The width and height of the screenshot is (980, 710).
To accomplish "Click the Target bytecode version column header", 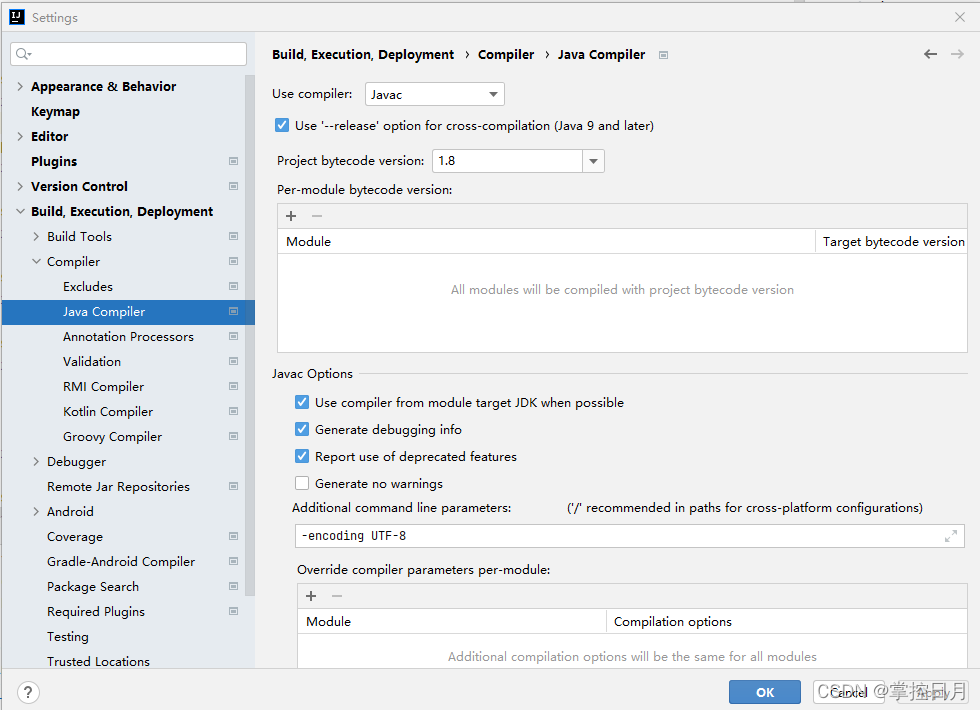I will [x=893, y=241].
